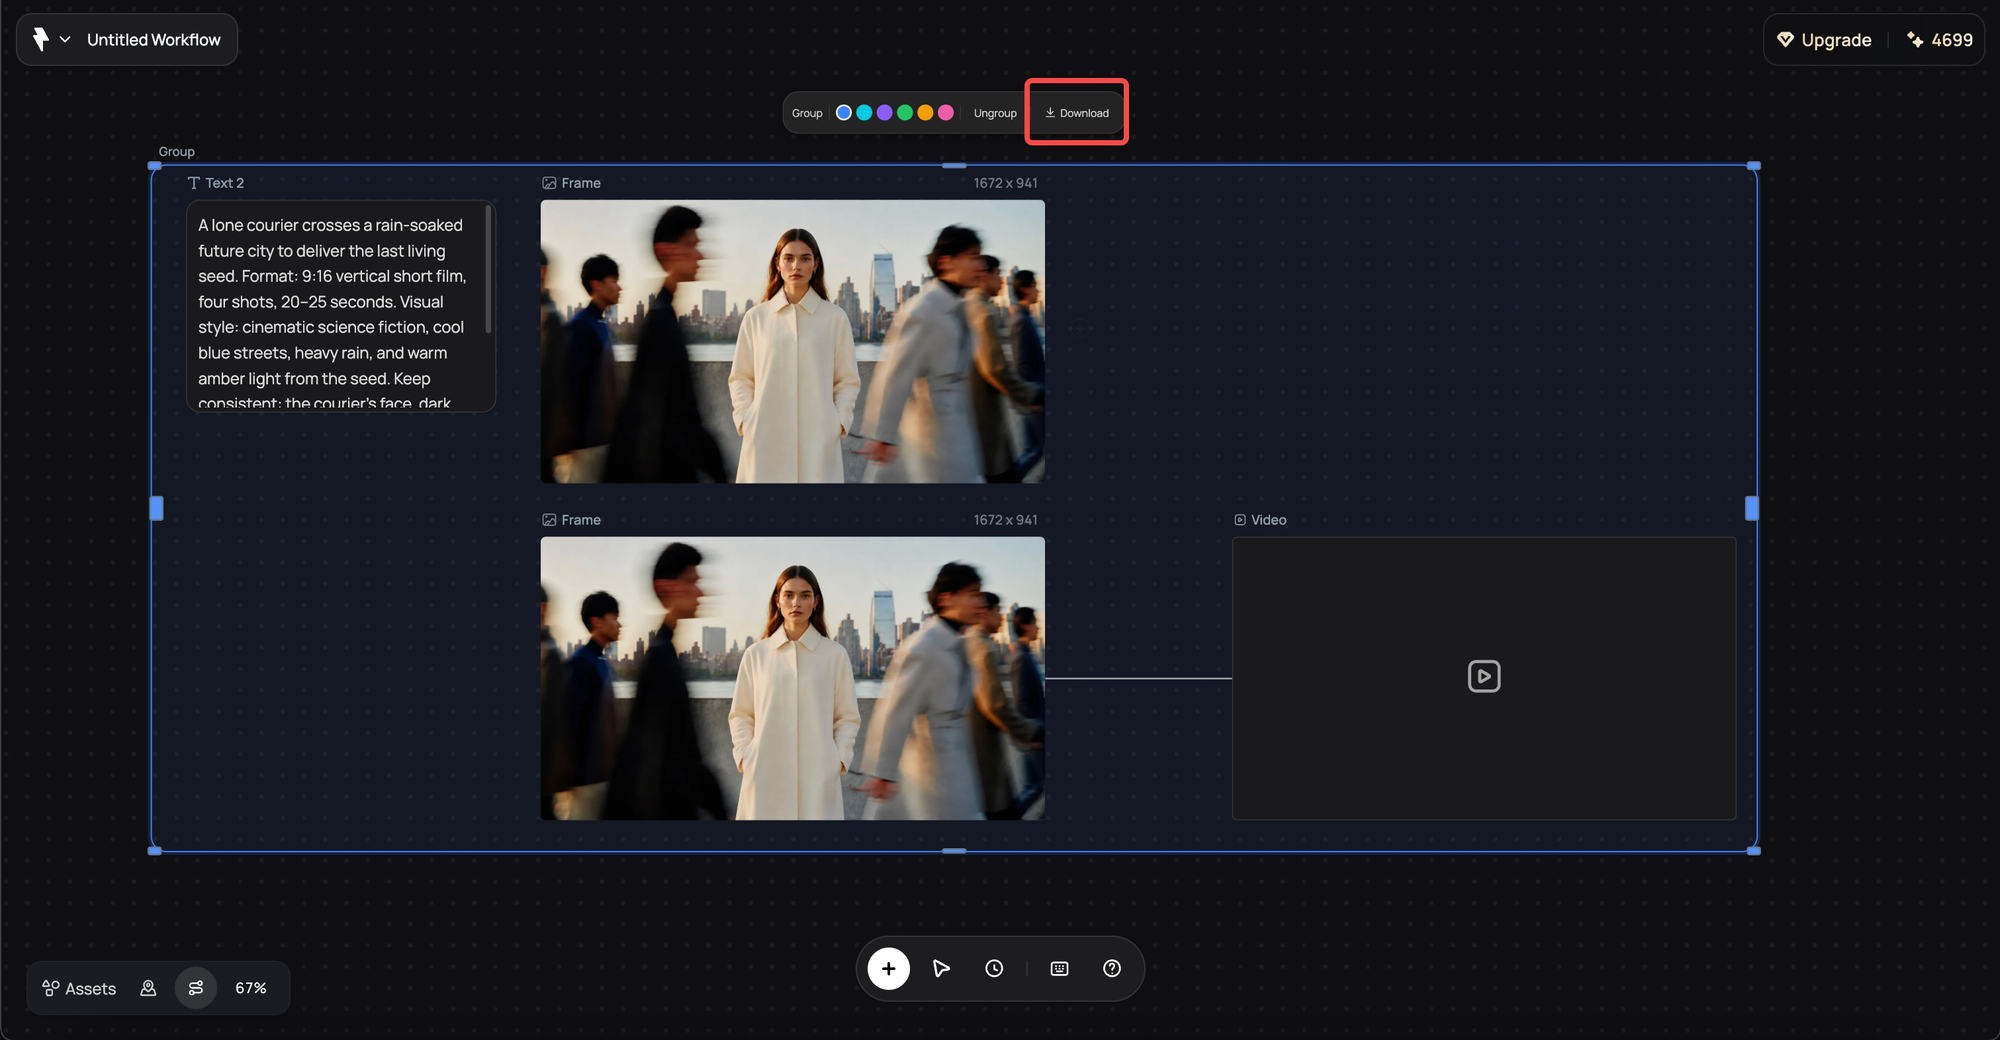Click the bottom Frame's 1672 x 941 dimensions
The image size is (2000, 1040).
coord(1006,520)
